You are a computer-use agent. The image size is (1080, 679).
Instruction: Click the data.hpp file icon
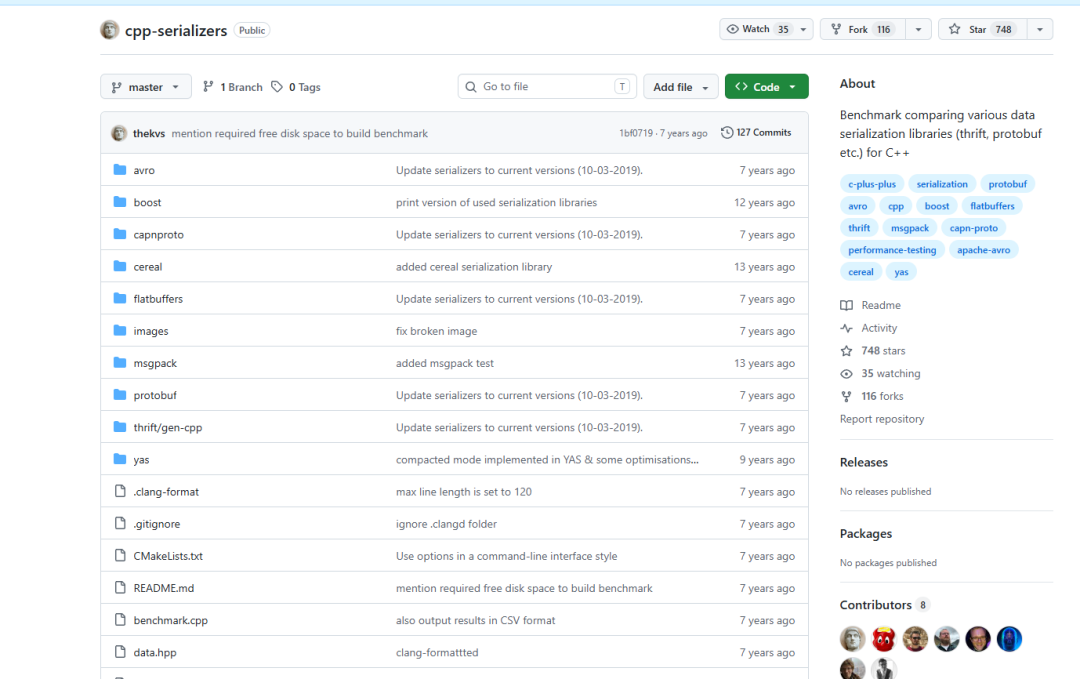point(120,651)
